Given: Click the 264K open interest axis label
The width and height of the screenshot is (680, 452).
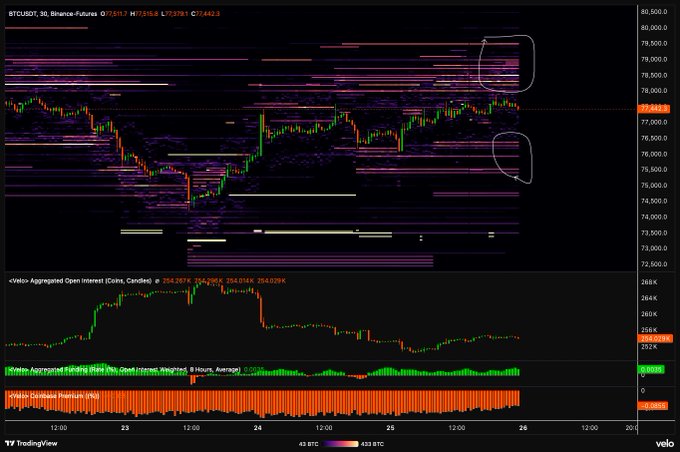Looking at the screenshot, I should (x=649, y=298).
